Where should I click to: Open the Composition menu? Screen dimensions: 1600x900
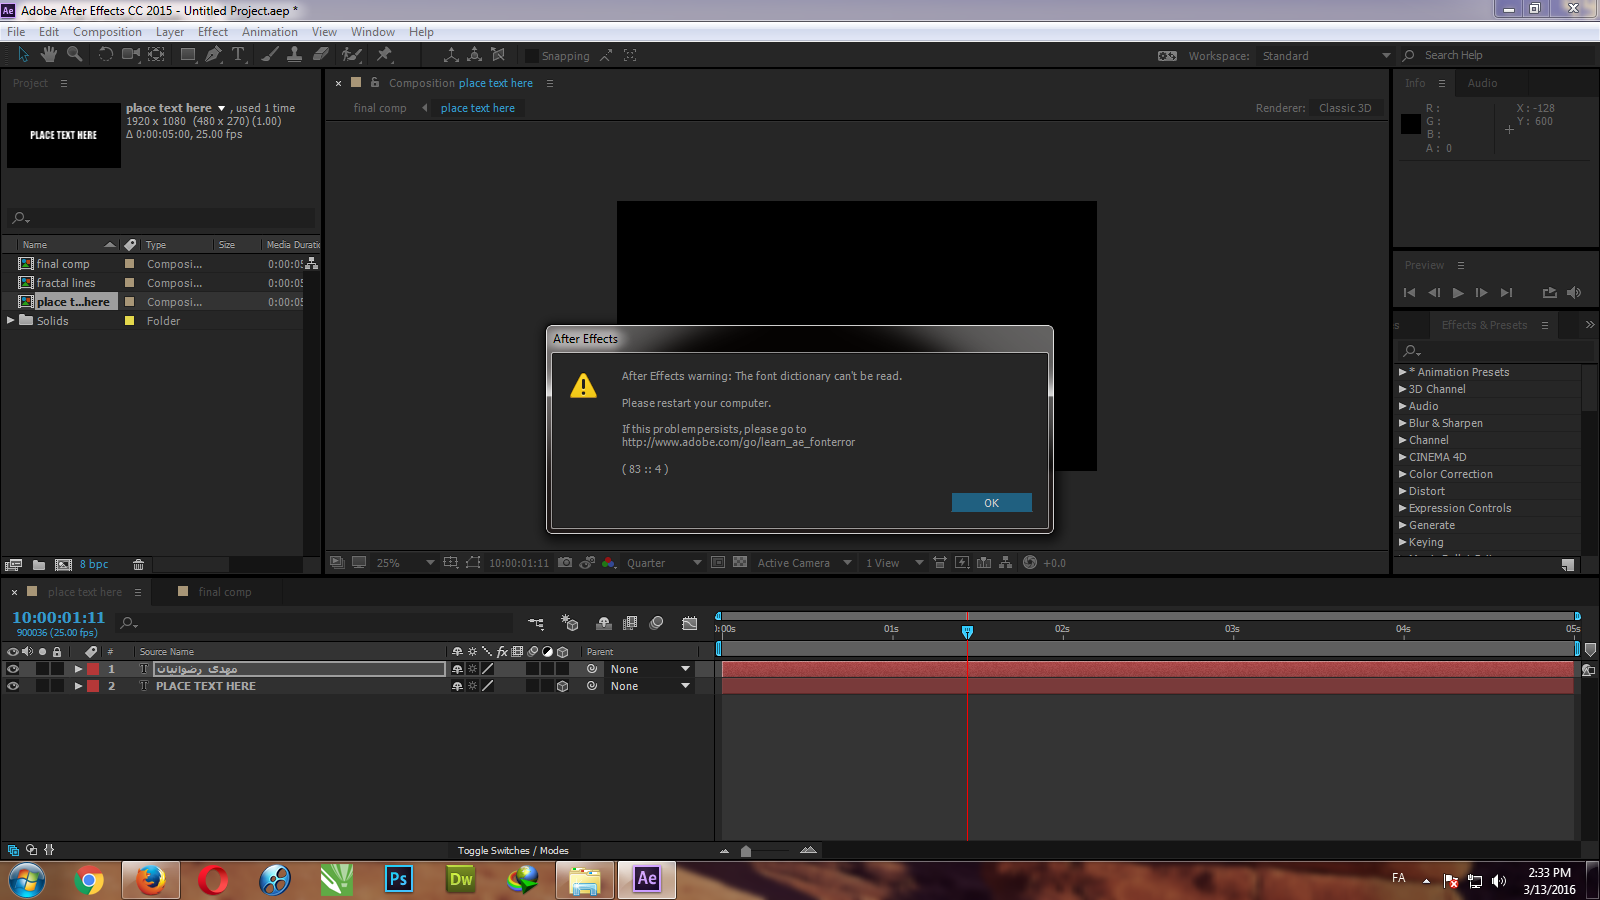pos(107,32)
